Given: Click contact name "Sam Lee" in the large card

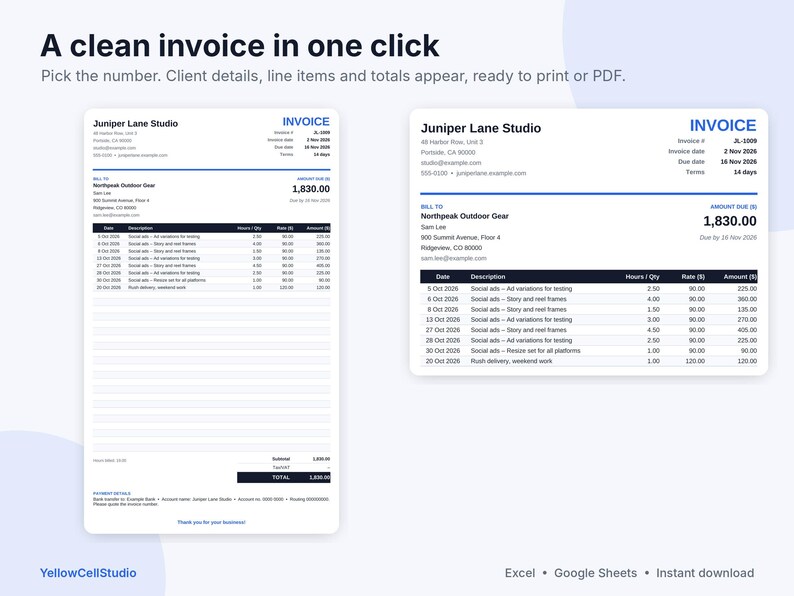Looking at the screenshot, I should point(433,227).
